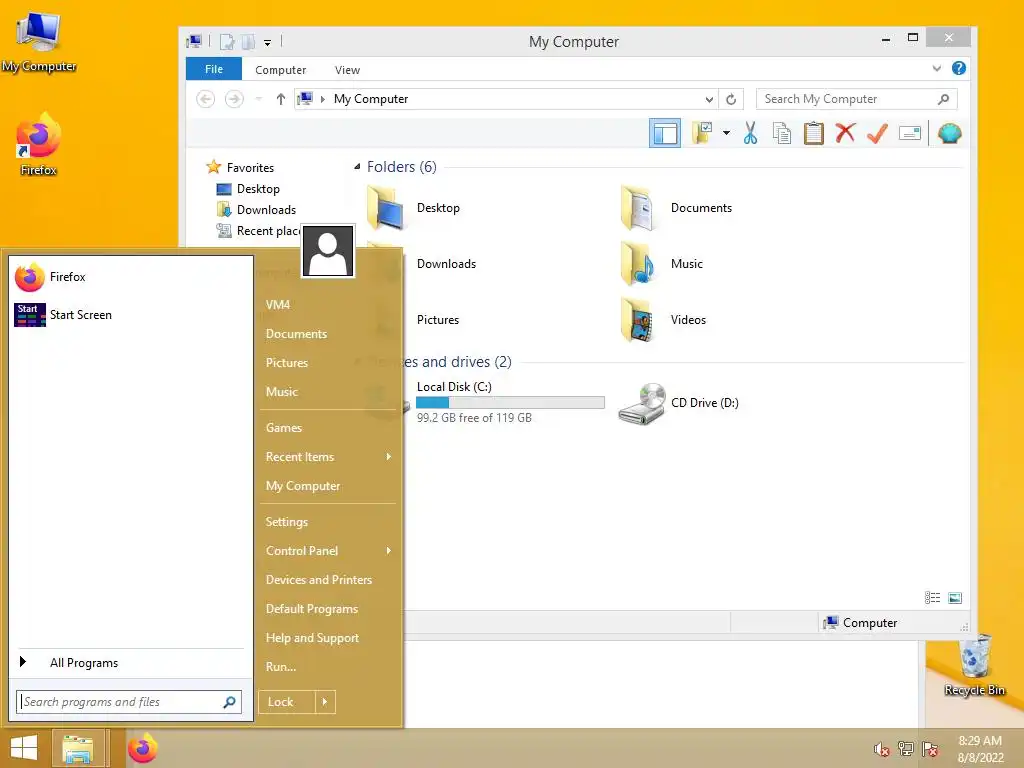Click the Lock button
This screenshot has height=768, width=1024.
[x=287, y=702]
